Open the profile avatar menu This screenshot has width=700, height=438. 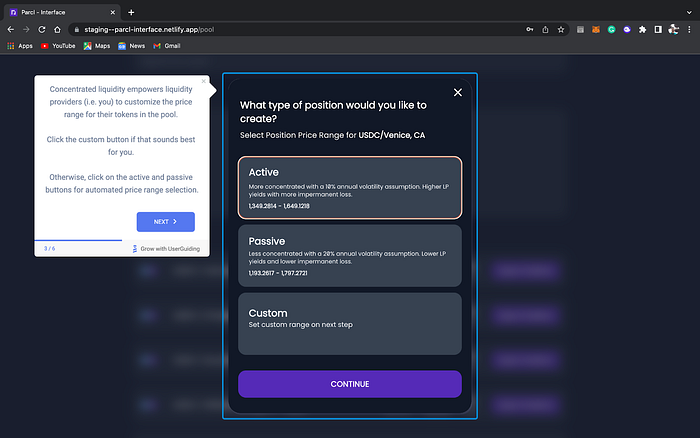point(673,29)
